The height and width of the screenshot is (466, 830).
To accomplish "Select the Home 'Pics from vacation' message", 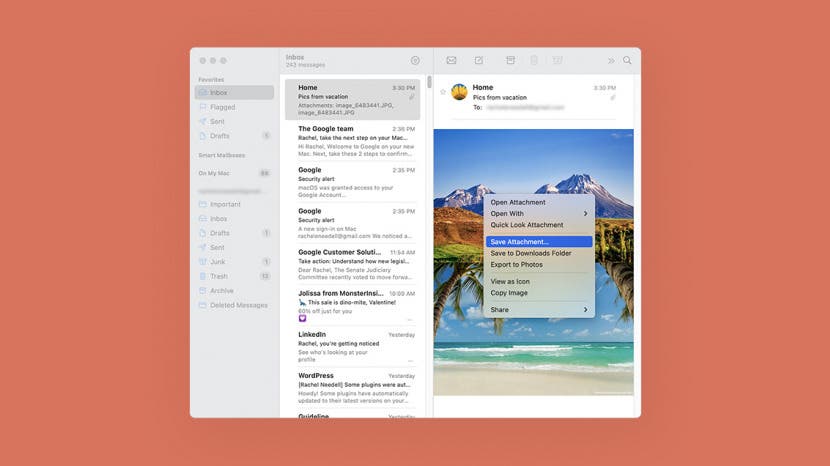I will pos(353,100).
